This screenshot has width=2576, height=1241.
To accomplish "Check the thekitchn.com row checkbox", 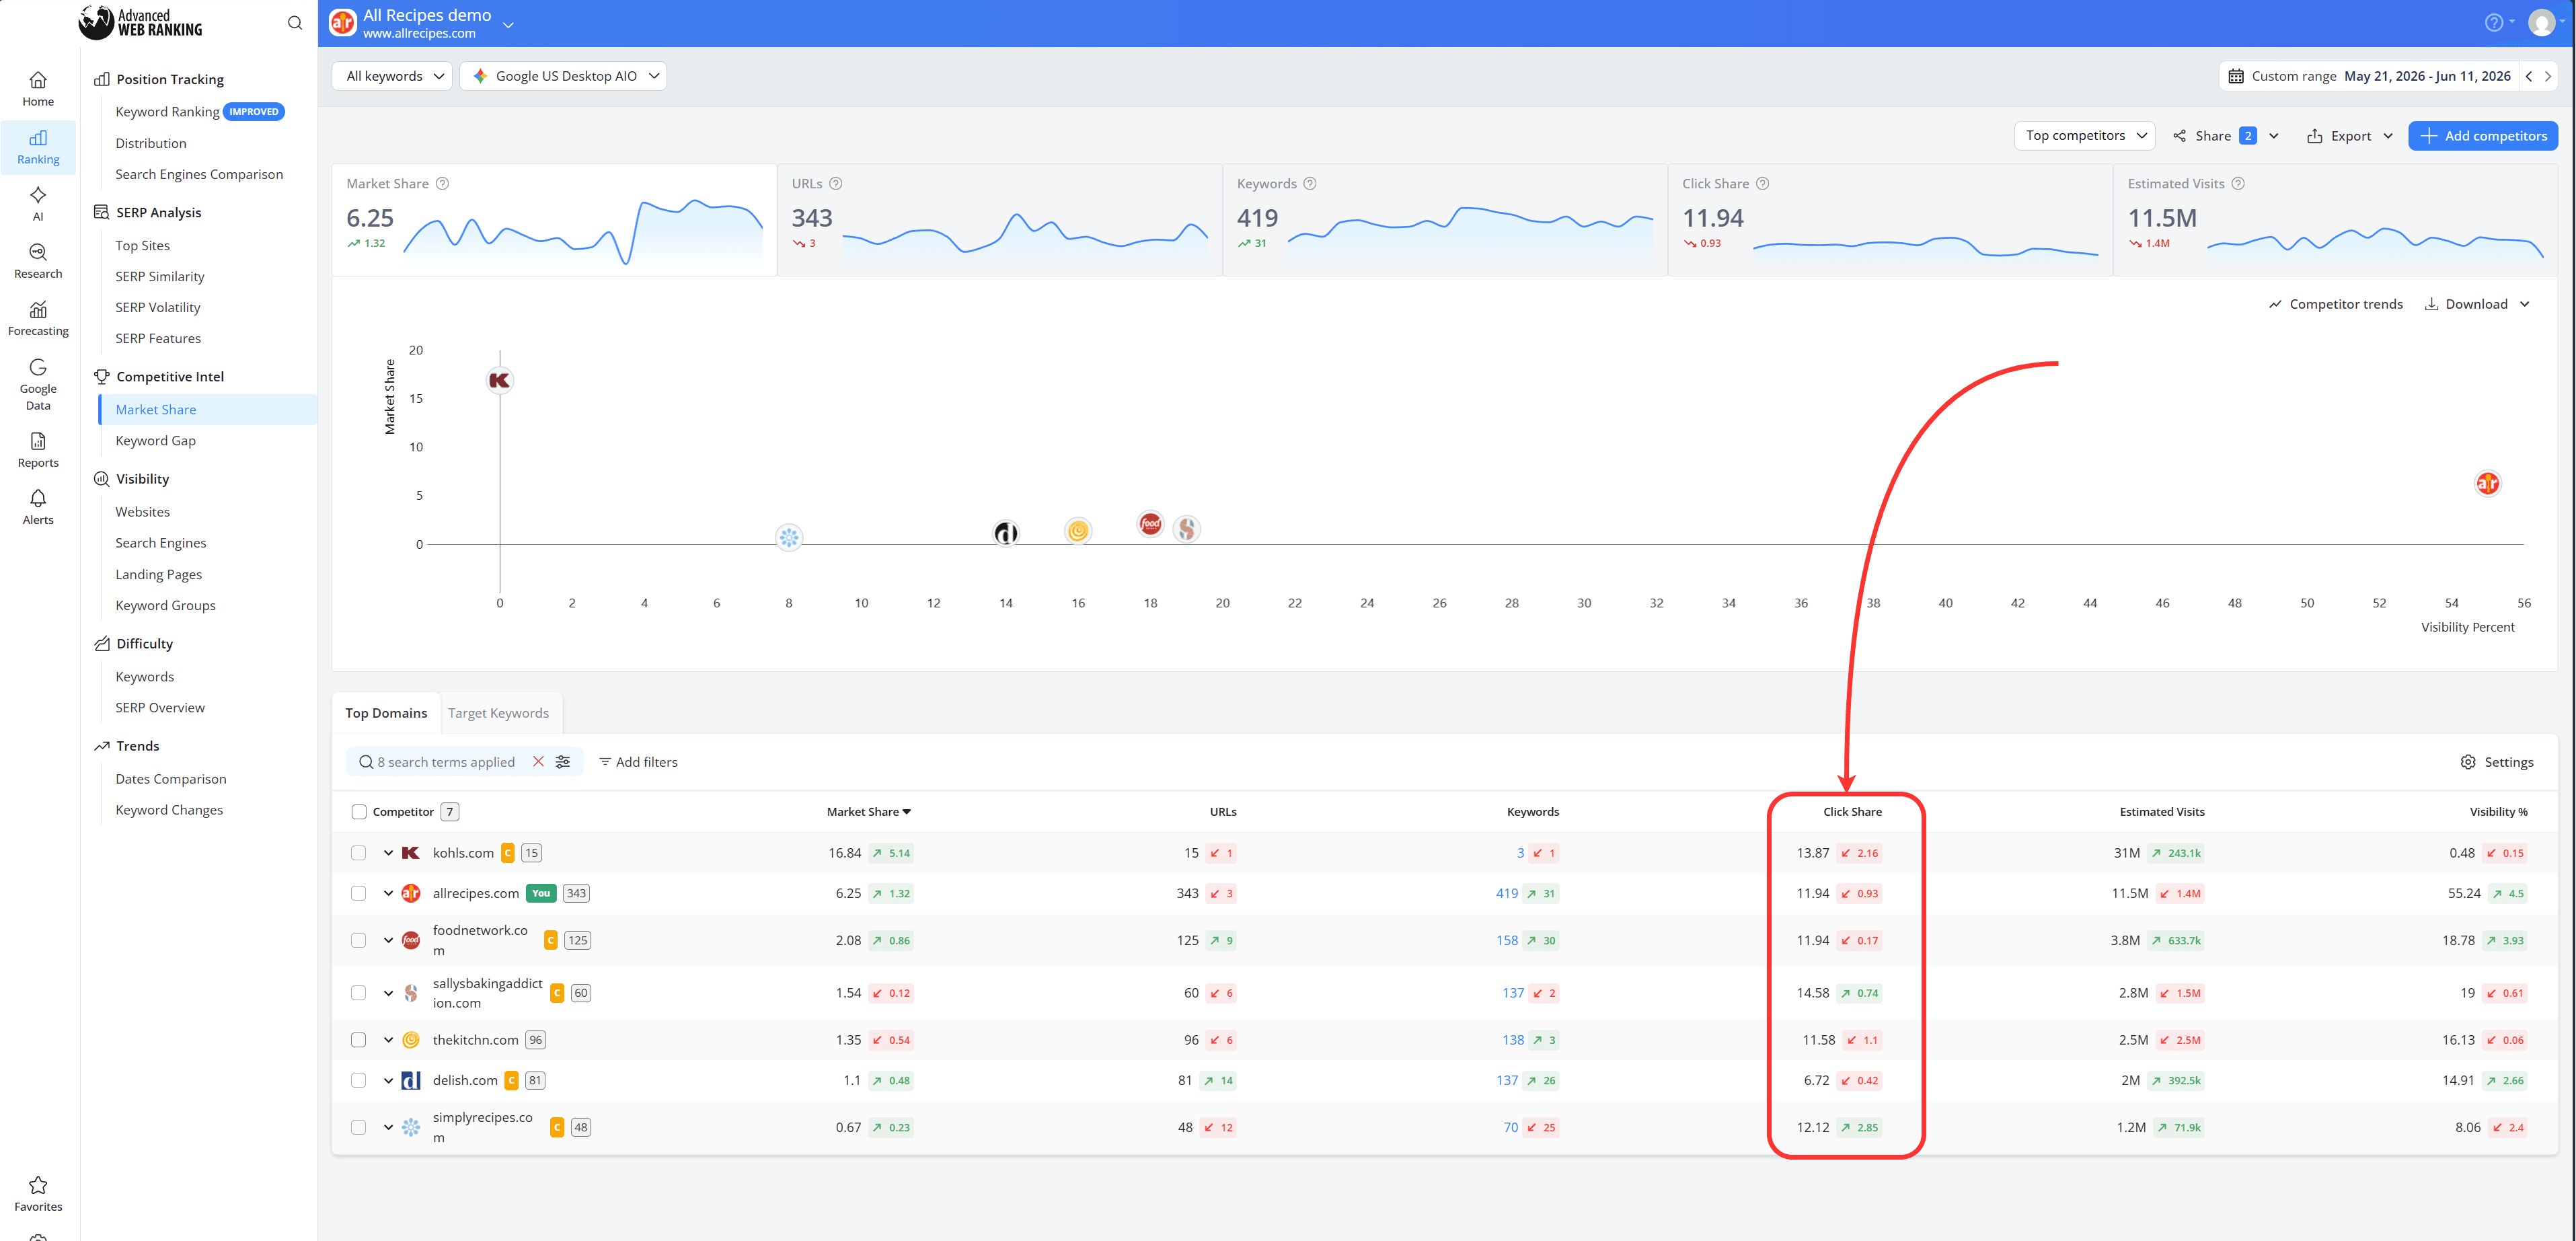I will coord(359,1040).
